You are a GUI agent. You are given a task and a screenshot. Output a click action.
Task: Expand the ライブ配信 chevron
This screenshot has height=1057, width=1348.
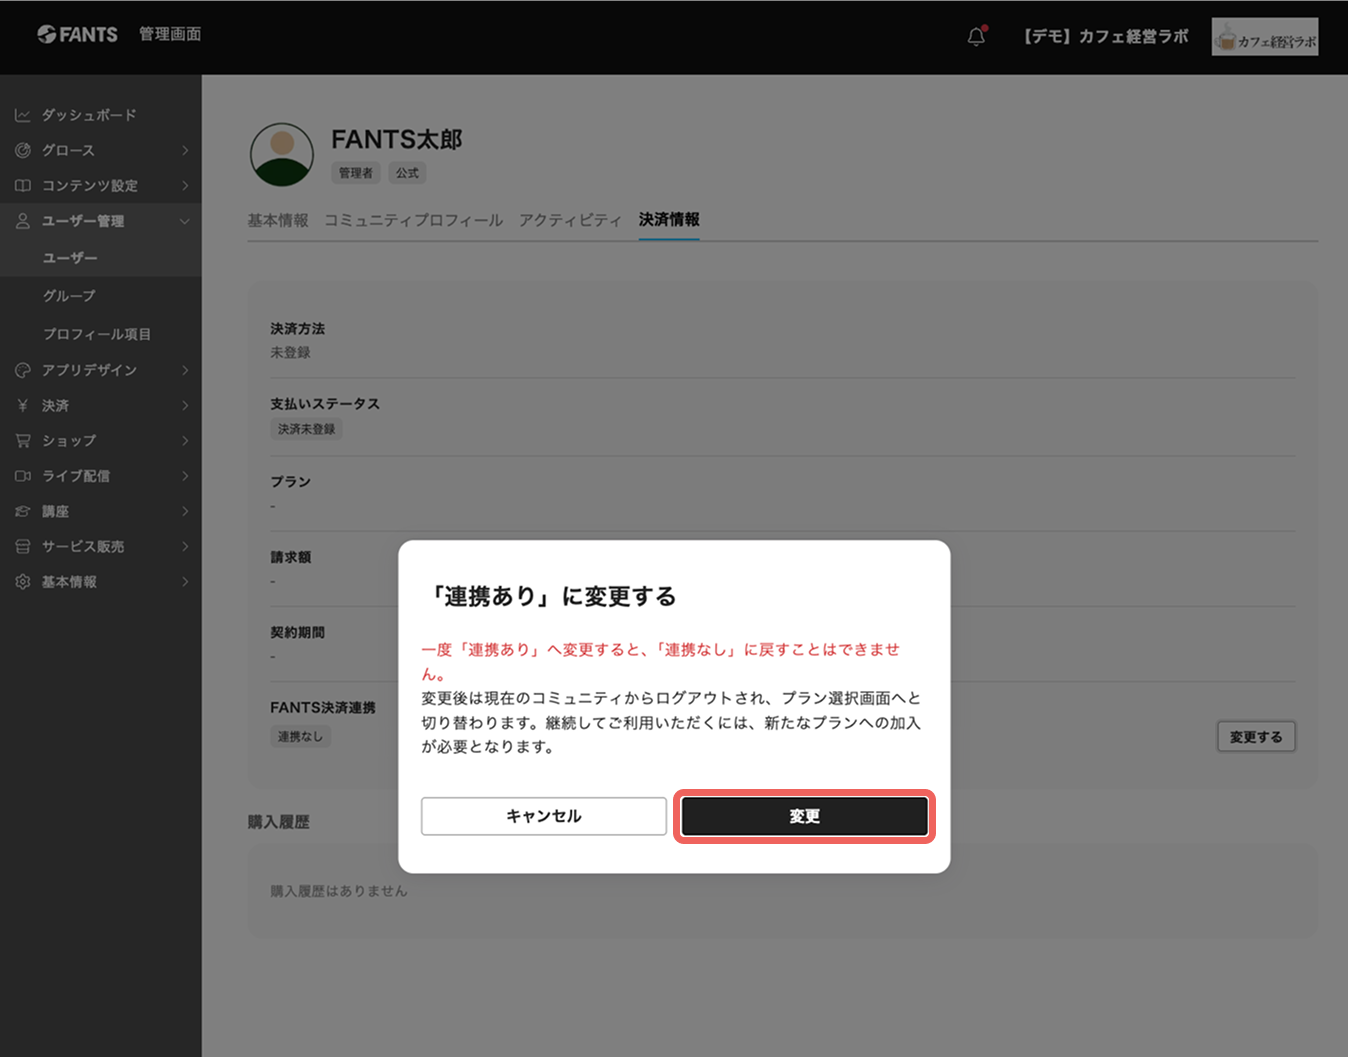185,476
